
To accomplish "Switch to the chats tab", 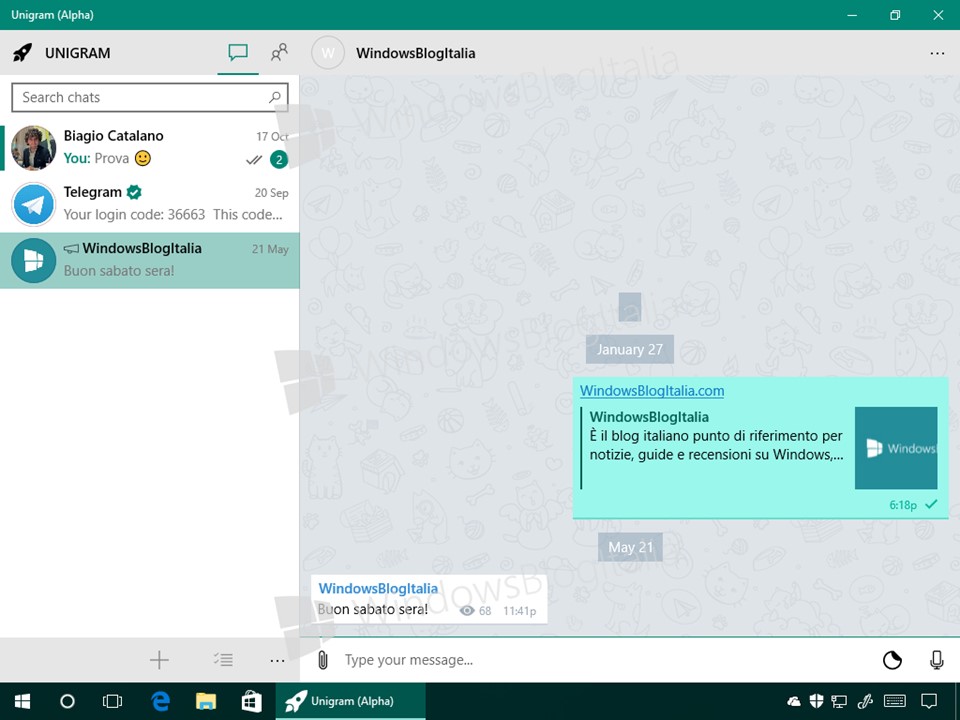I will (238, 53).
